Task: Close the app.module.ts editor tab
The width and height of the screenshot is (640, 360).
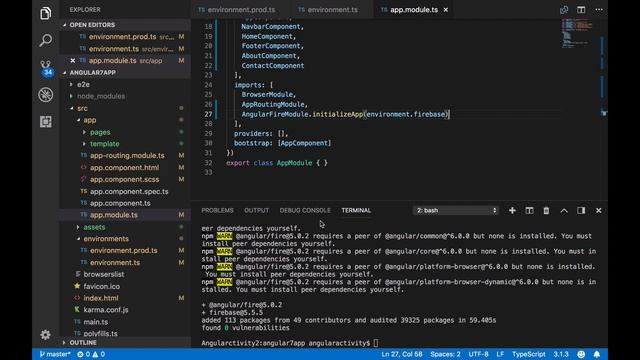Action: point(446,10)
